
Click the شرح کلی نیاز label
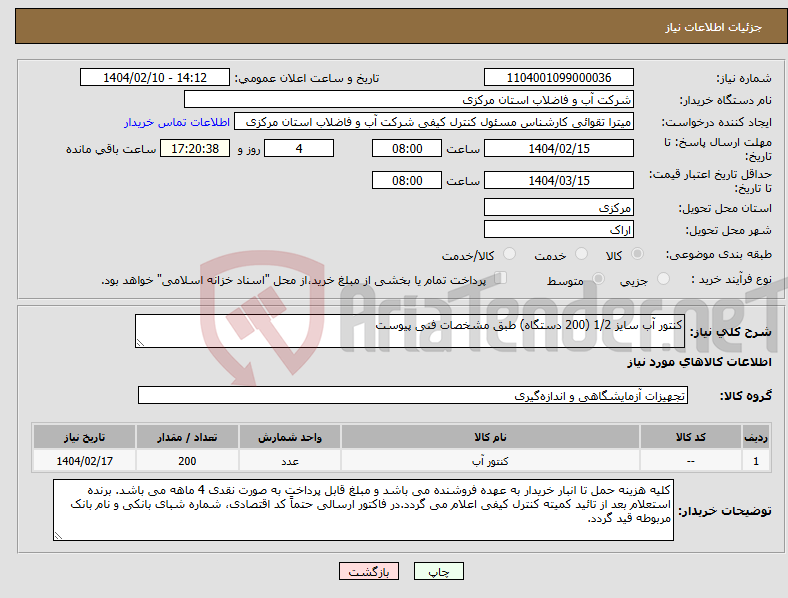pos(731,332)
